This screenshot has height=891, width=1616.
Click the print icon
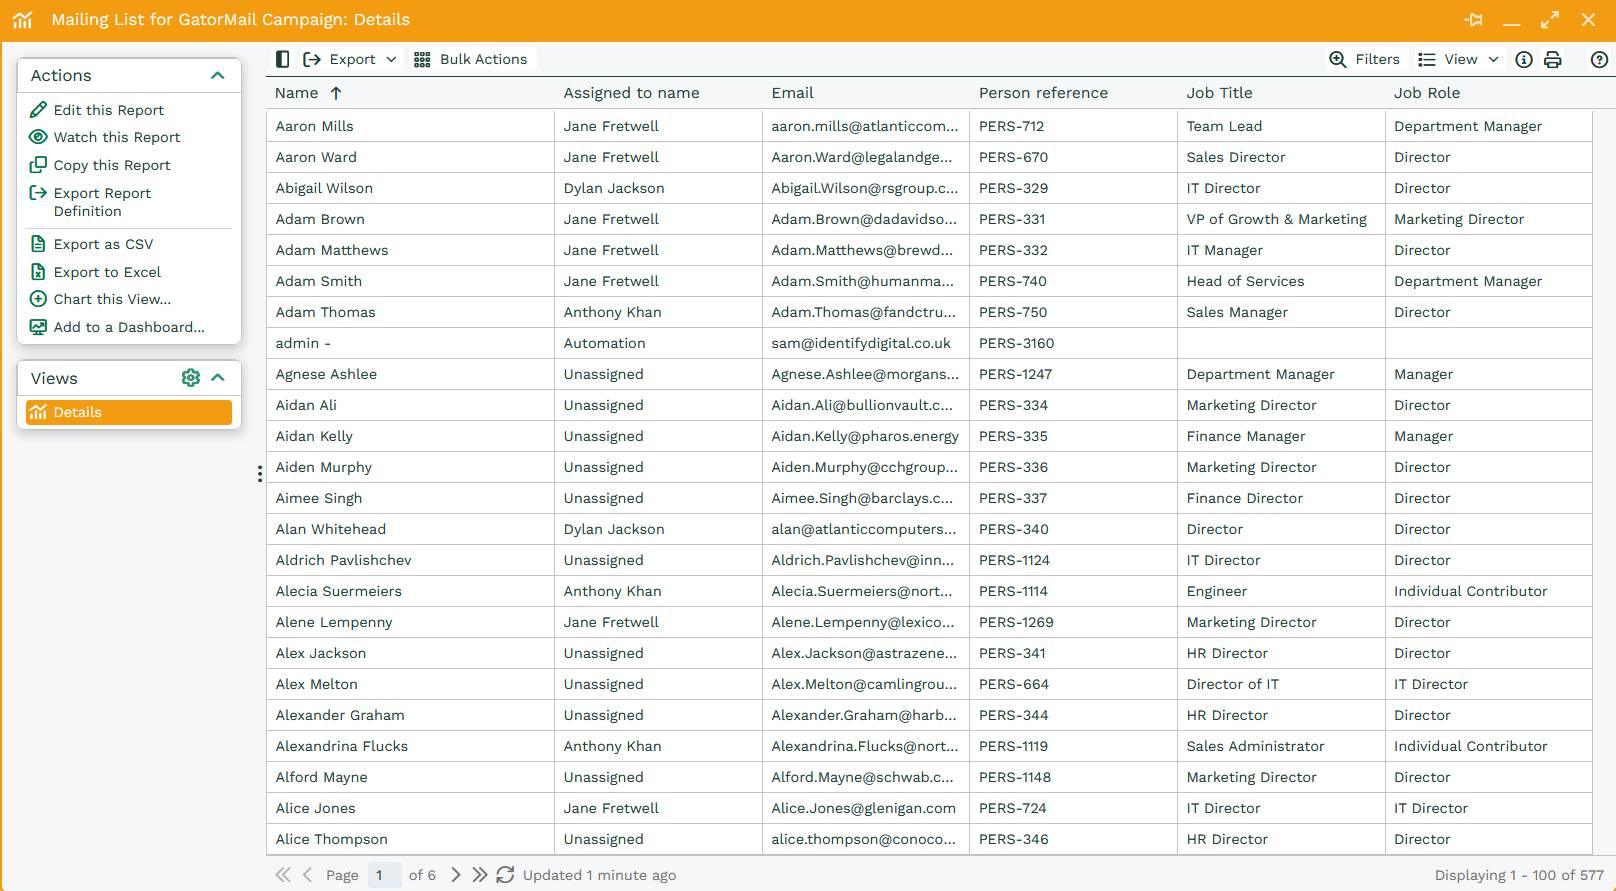1553,60
